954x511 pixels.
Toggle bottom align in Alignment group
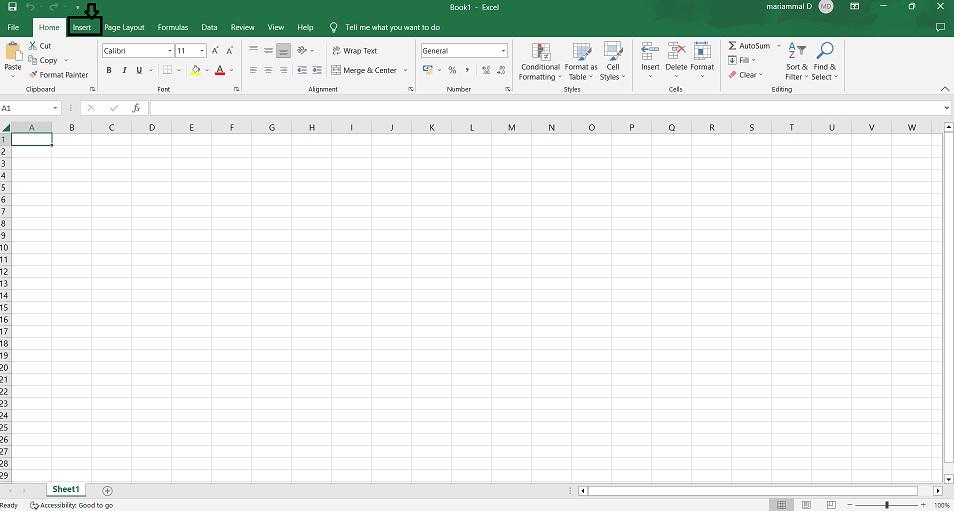(x=283, y=51)
